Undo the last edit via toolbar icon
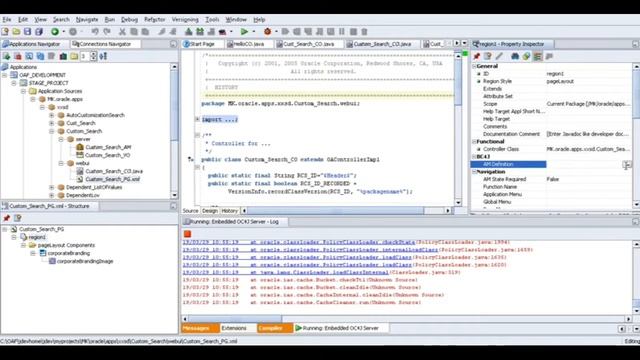Screen dimensions: 640x360 (95, 31)
